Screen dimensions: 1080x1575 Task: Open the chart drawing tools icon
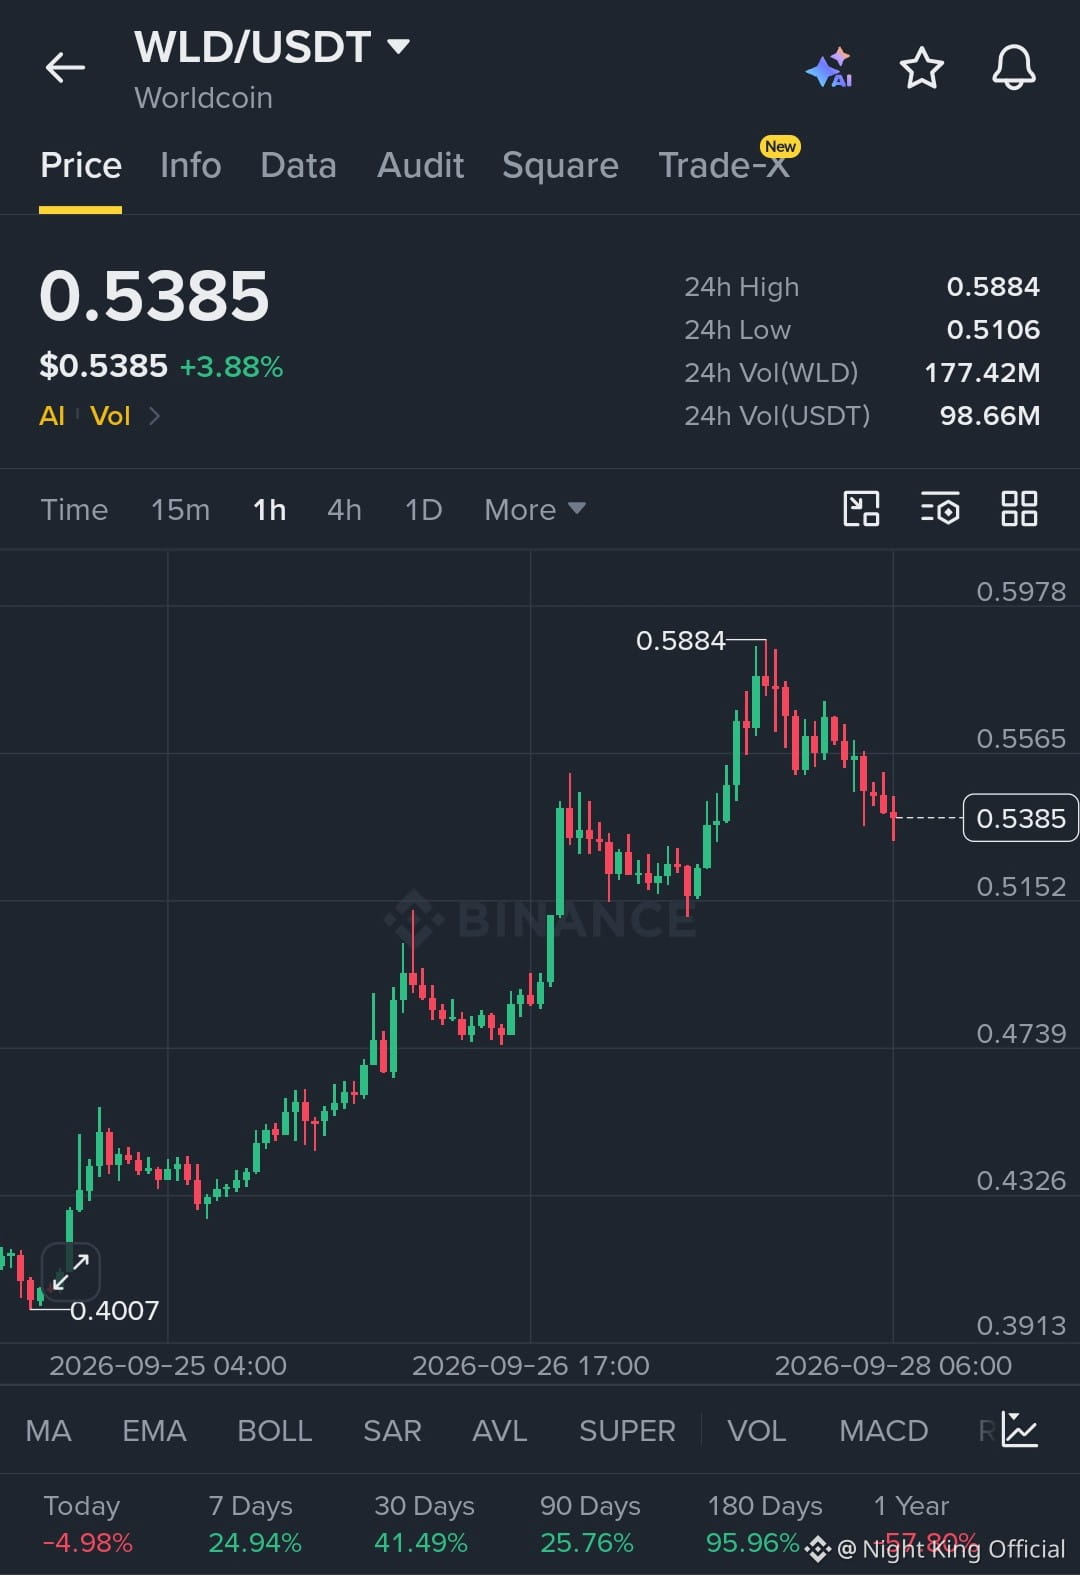[861, 509]
